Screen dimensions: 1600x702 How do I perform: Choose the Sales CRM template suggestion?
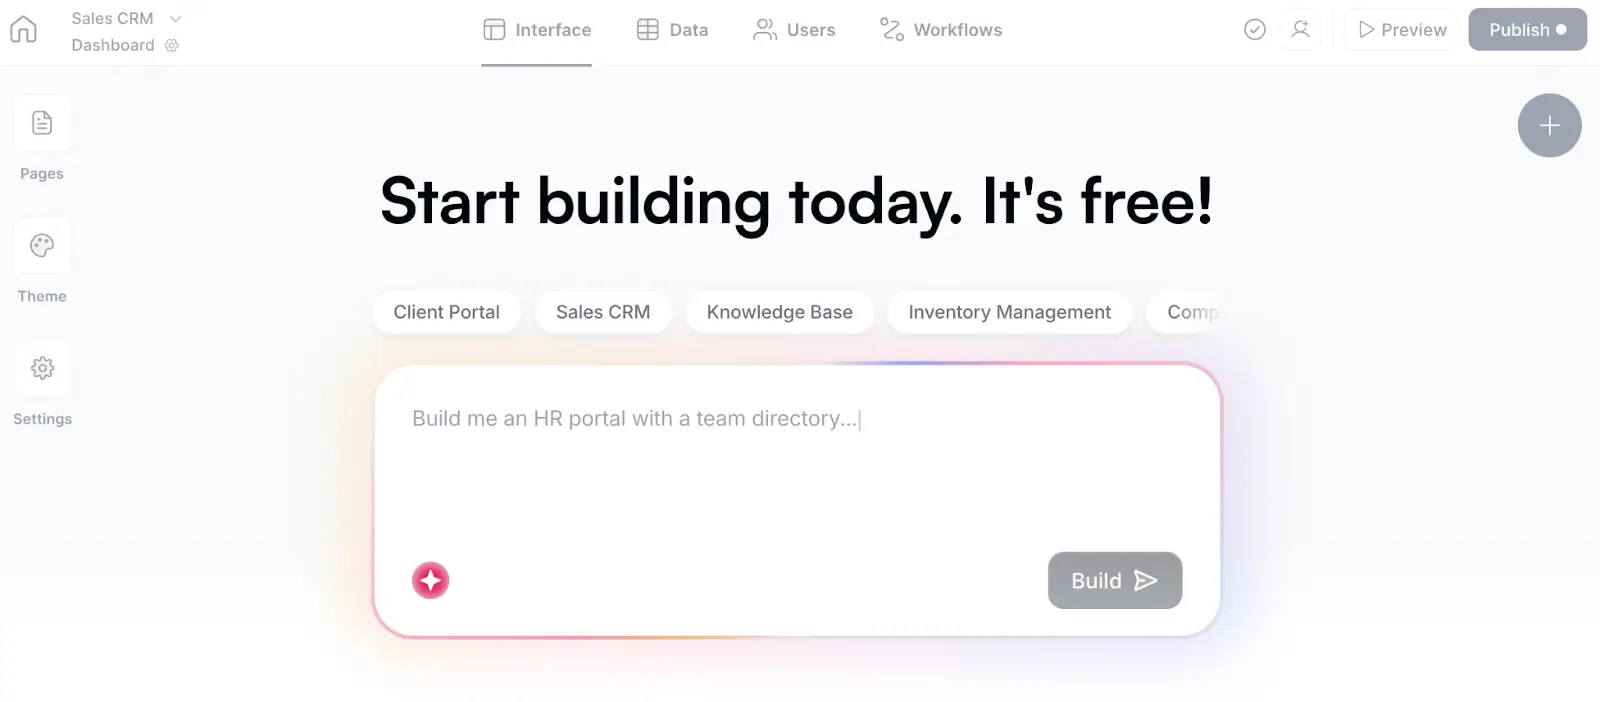pyautogui.click(x=602, y=312)
